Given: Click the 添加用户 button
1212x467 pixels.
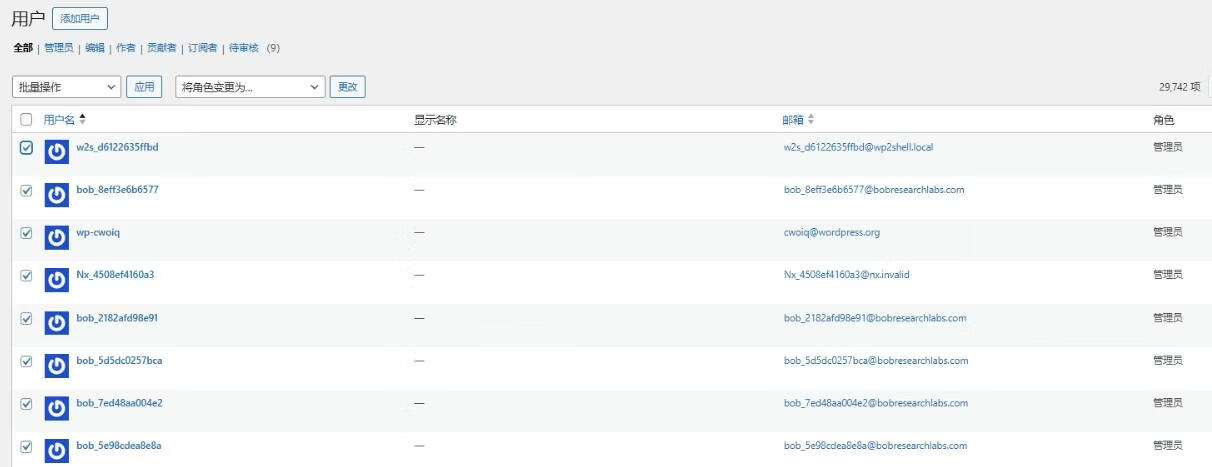Looking at the screenshot, I should (x=80, y=19).
